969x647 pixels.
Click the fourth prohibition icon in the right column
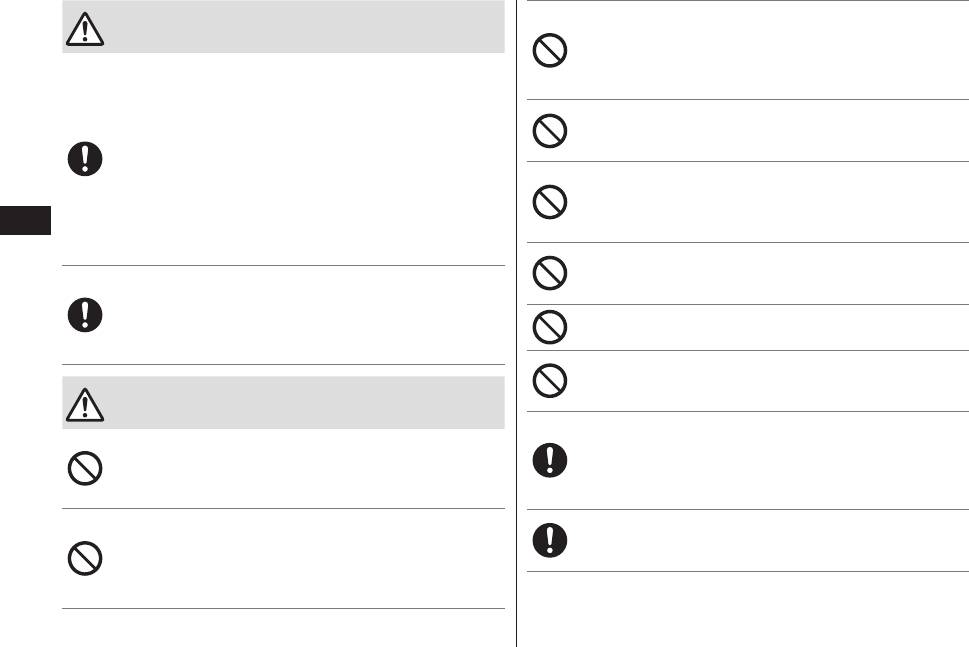click(551, 273)
